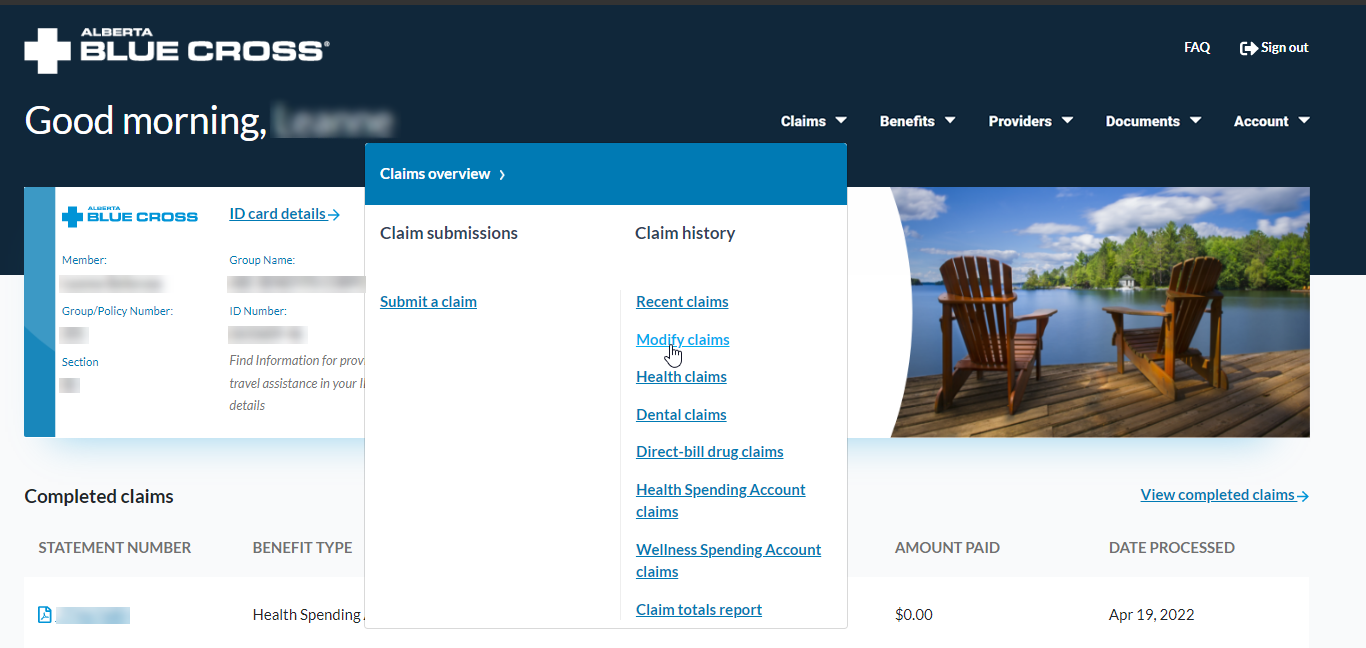Click the DATE PROCESSED column header

(x=1172, y=547)
